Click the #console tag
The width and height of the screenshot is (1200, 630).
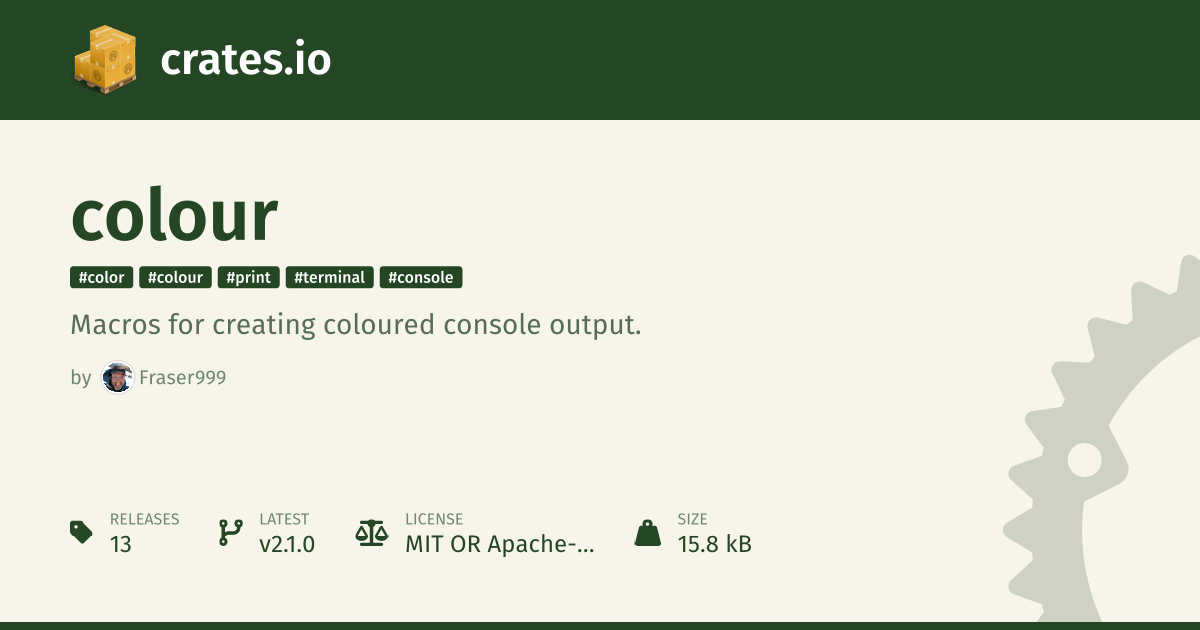[x=421, y=277]
